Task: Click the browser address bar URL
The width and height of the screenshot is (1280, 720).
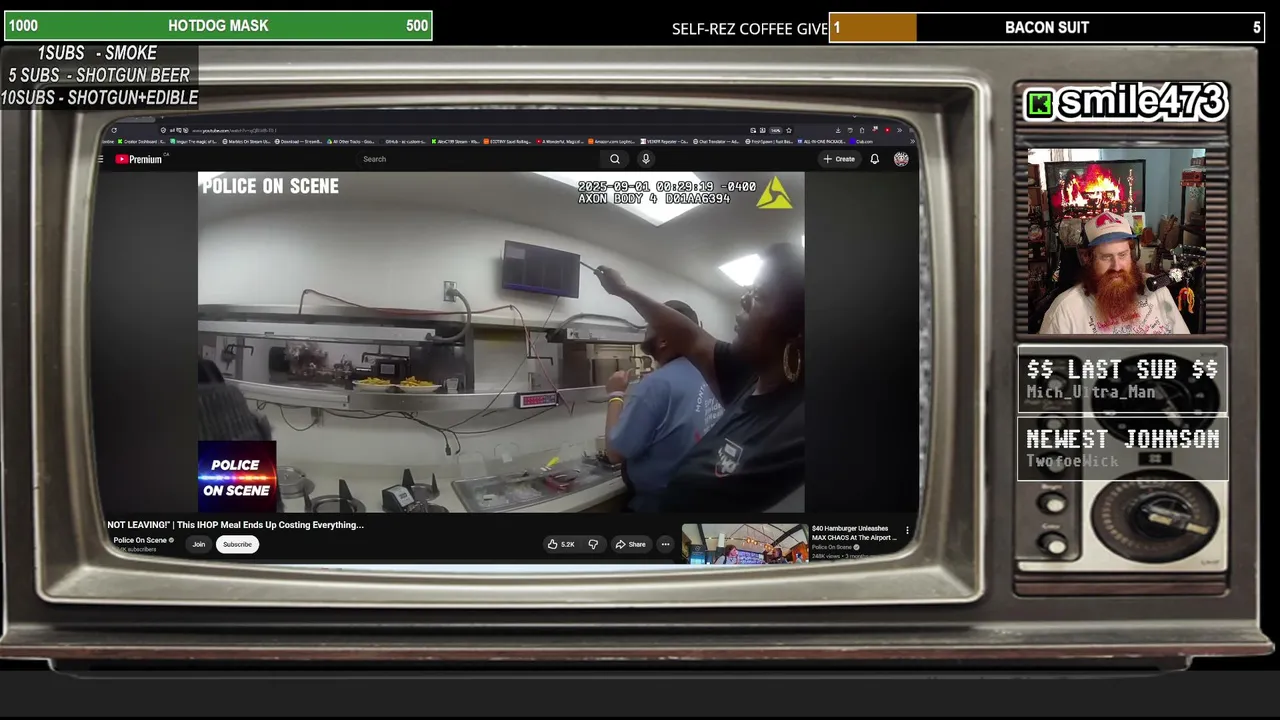Action: [x=234, y=130]
